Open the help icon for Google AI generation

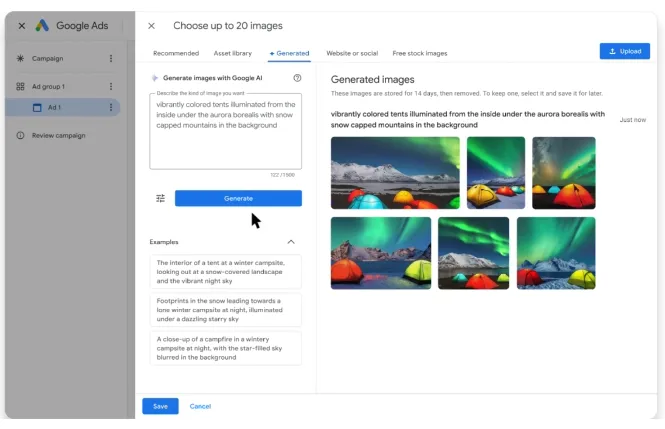(x=297, y=78)
